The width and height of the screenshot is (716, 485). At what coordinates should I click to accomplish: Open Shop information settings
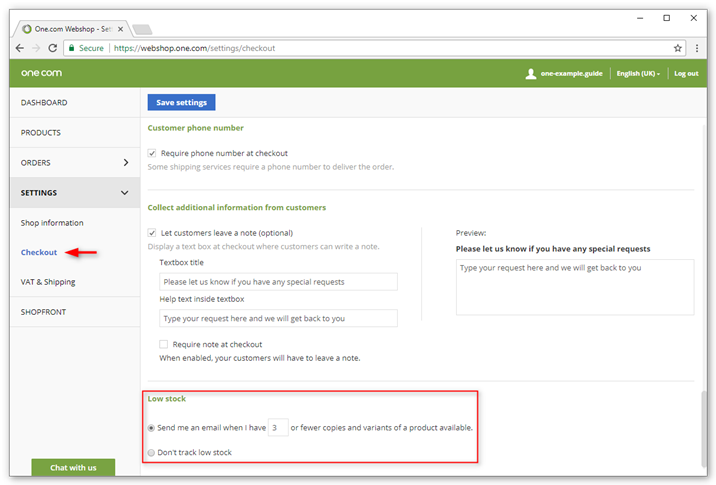52,223
